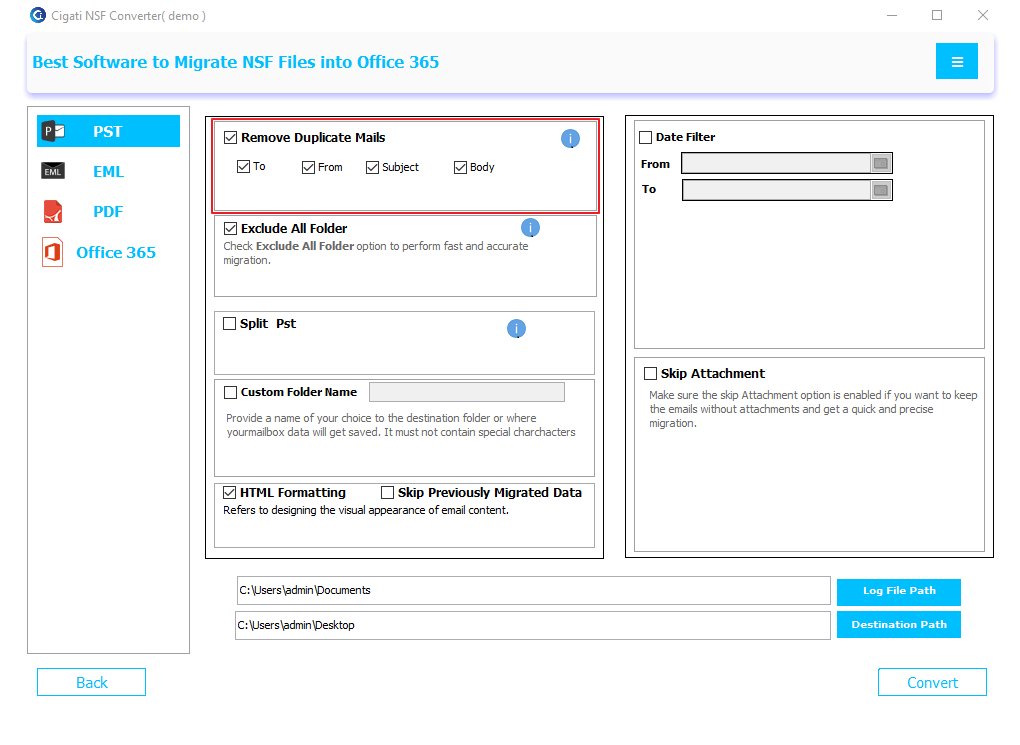Show info for Exclude All Folder
Image resolution: width=1020 pixels, height=745 pixels.
(x=530, y=228)
